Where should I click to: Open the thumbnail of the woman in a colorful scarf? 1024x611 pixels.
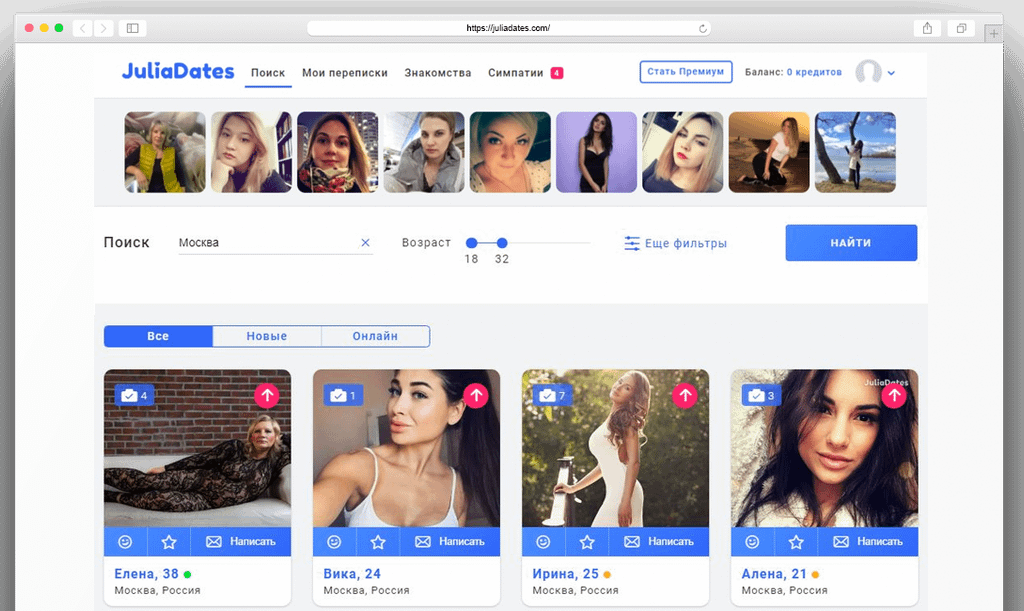coord(338,152)
